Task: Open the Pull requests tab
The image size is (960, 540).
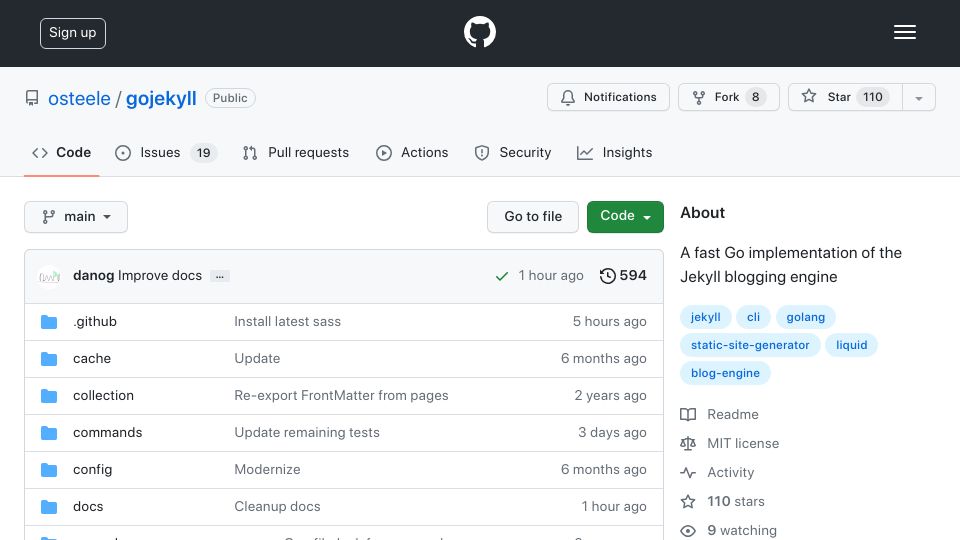Action: [x=296, y=152]
